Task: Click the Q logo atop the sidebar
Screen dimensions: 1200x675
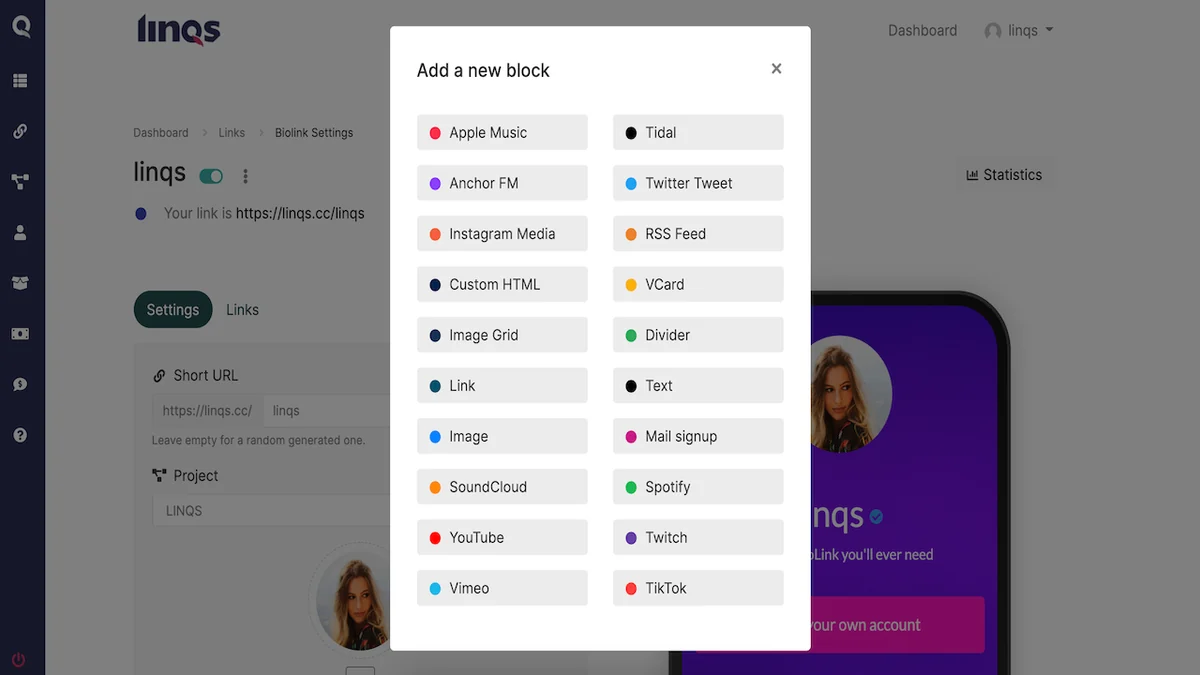Action: (x=21, y=26)
